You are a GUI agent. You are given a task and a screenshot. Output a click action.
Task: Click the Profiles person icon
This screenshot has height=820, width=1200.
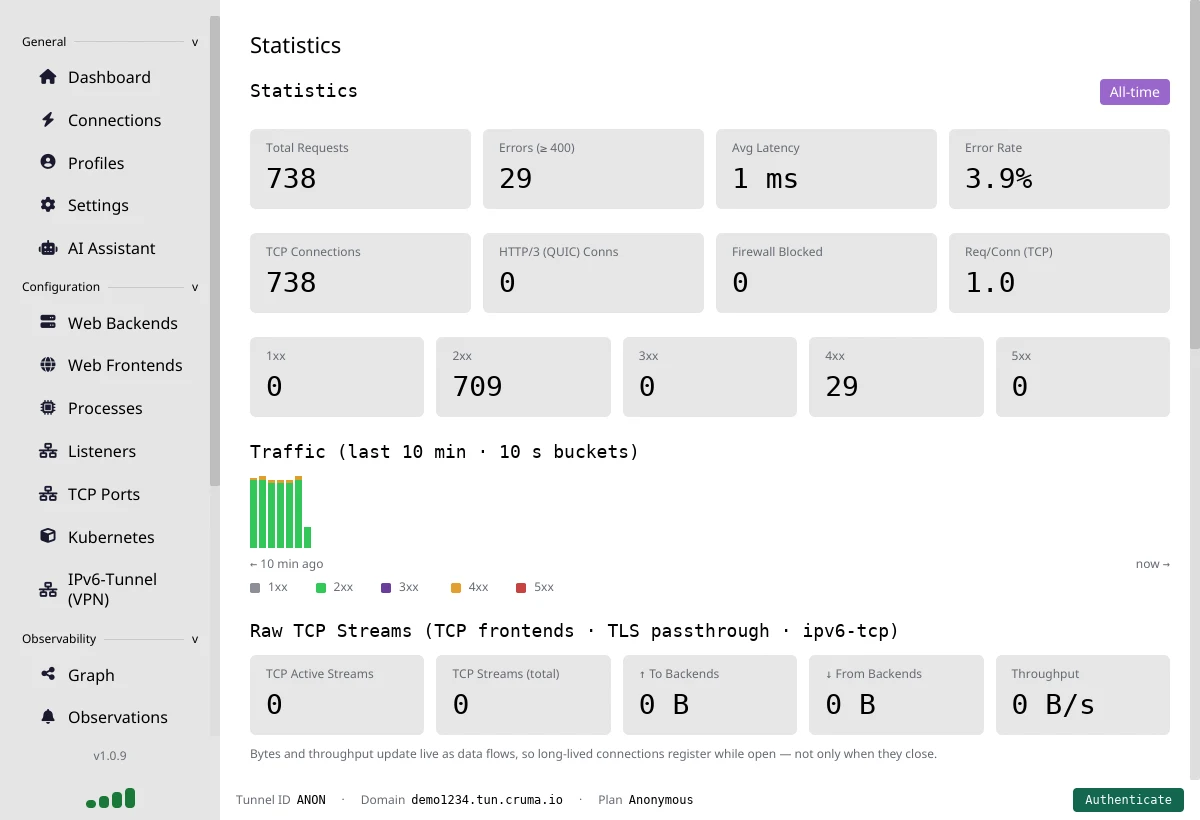click(x=48, y=162)
